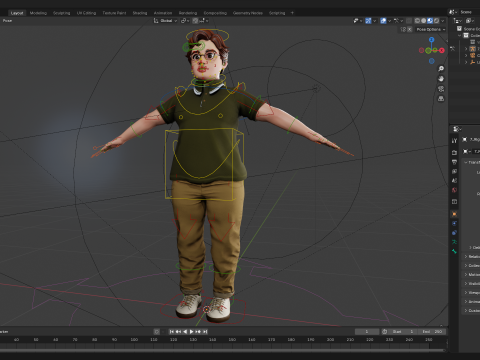
Task: Open the Tool properties tab
Action: (454, 141)
